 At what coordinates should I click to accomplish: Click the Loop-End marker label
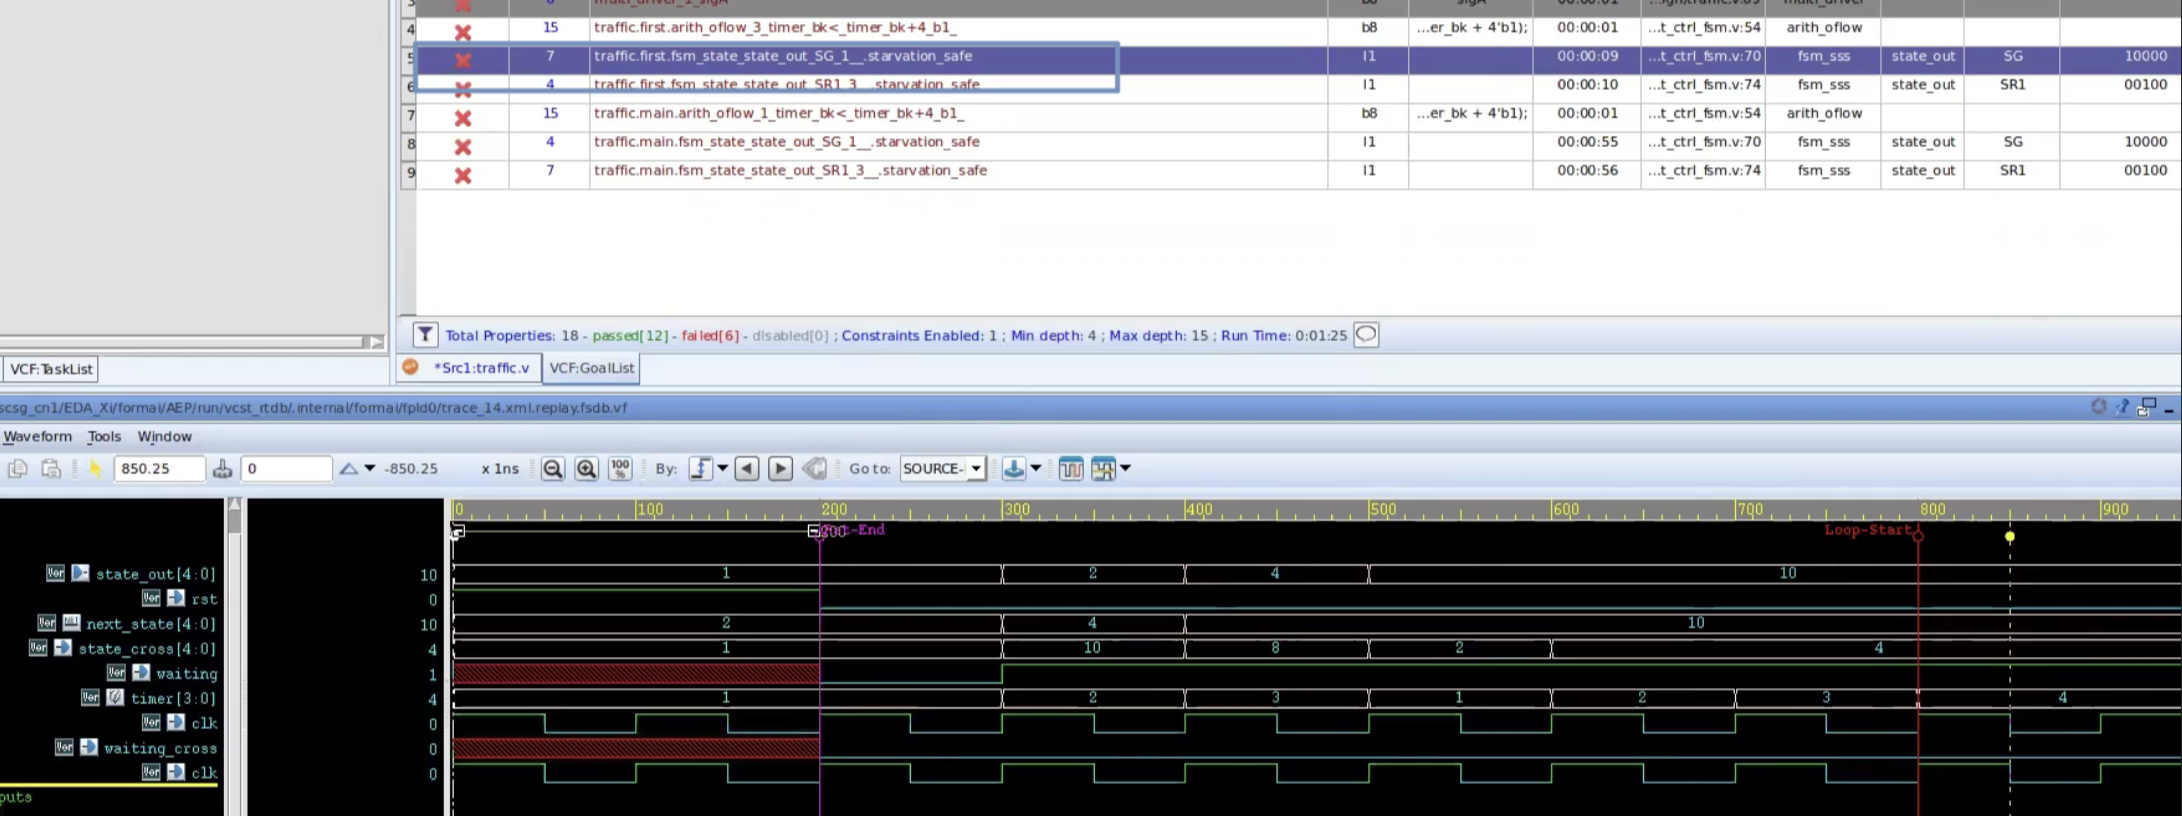point(852,529)
